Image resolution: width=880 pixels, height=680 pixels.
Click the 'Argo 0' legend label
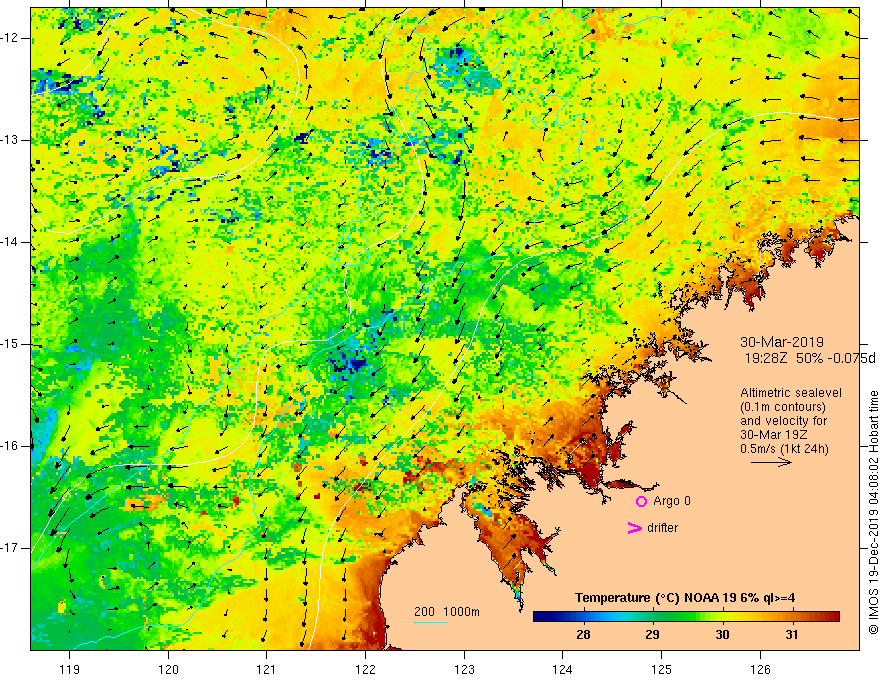(672, 501)
